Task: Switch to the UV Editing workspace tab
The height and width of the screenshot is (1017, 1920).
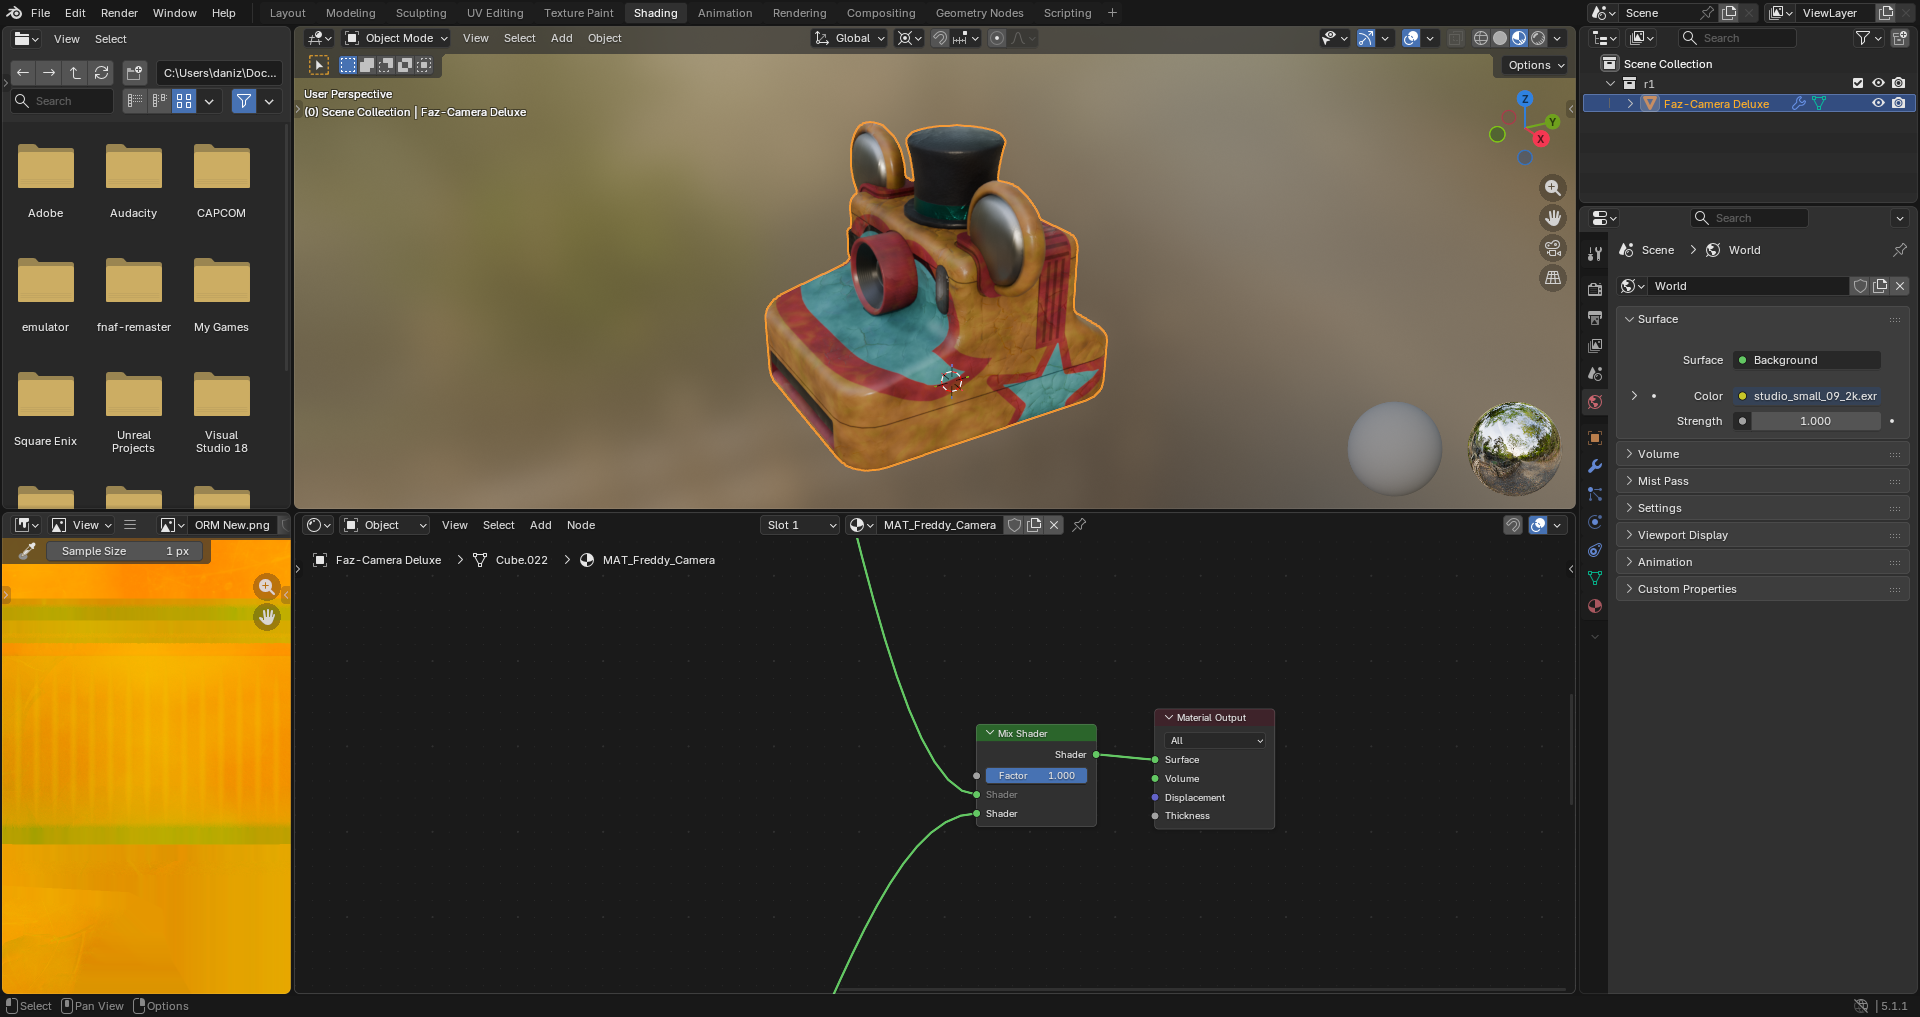Action: tap(495, 13)
